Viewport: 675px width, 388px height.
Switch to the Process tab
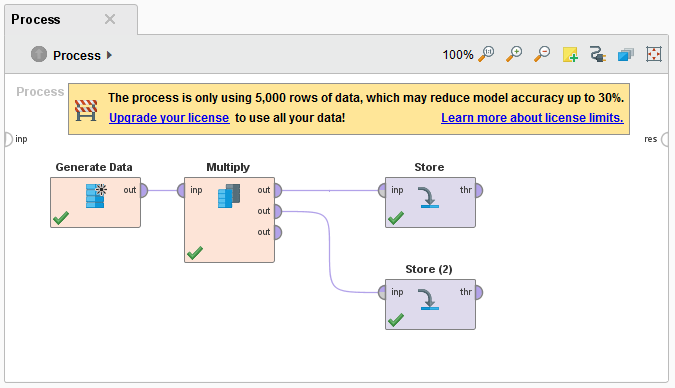pos(36,19)
